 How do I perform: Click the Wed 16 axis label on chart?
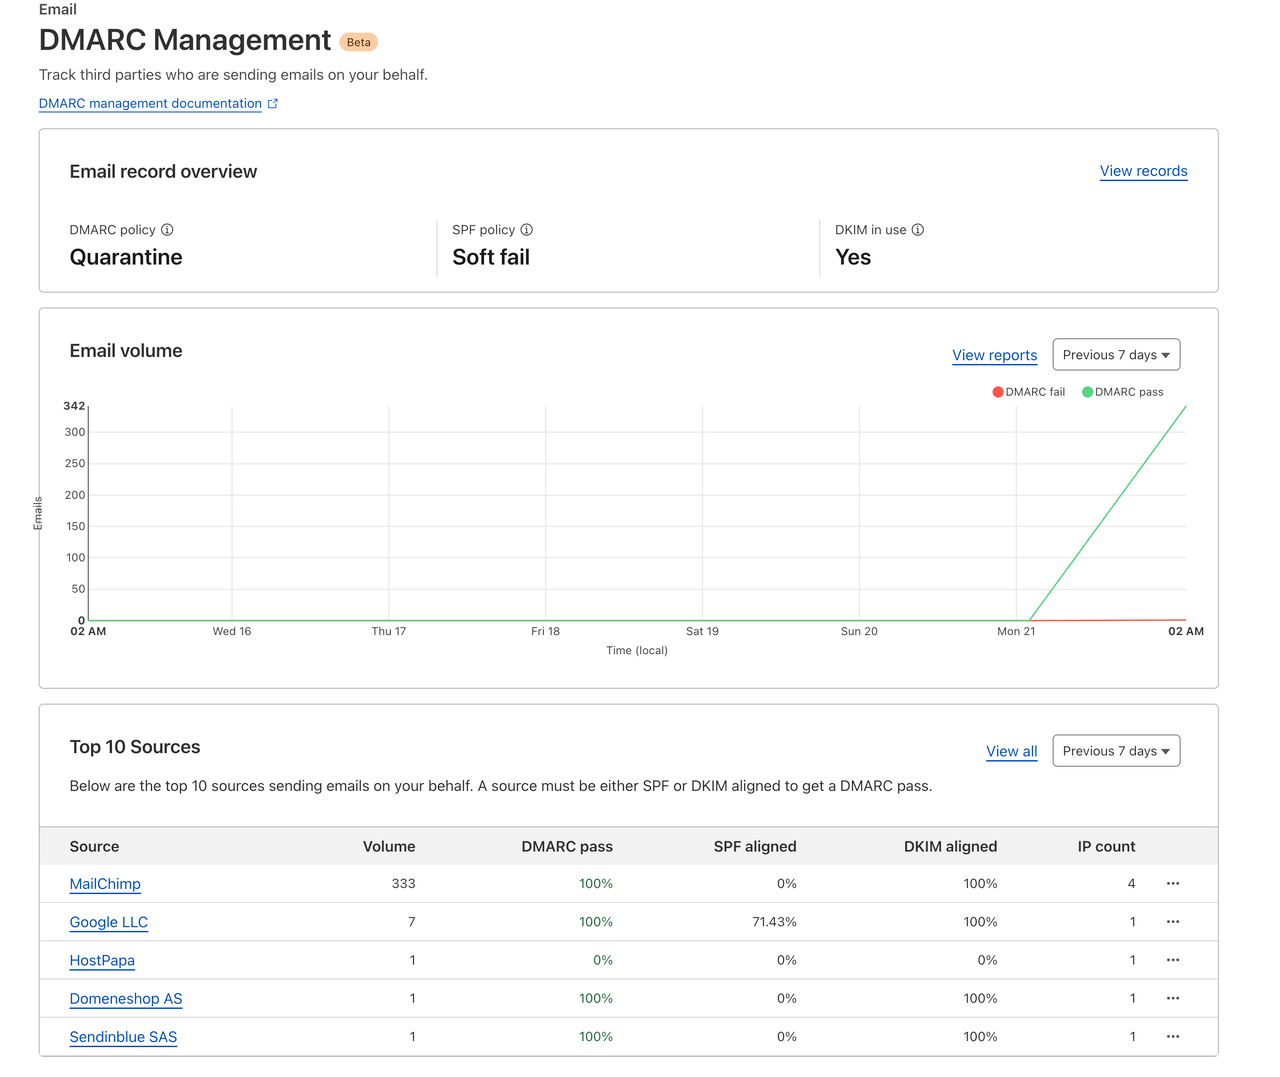tap(232, 631)
